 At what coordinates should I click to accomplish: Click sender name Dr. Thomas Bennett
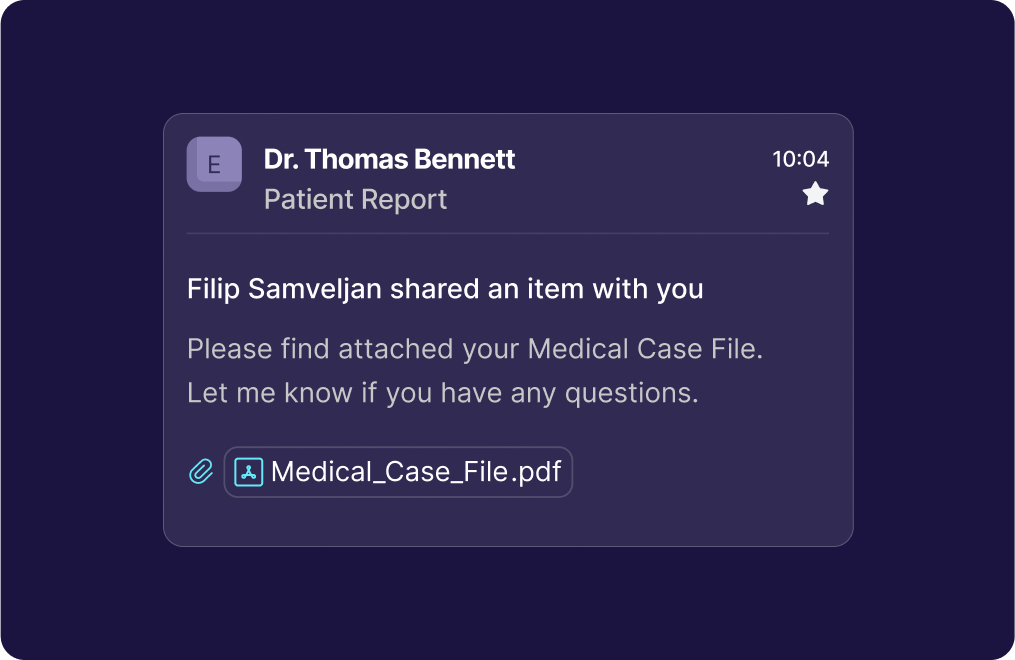[389, 159]
